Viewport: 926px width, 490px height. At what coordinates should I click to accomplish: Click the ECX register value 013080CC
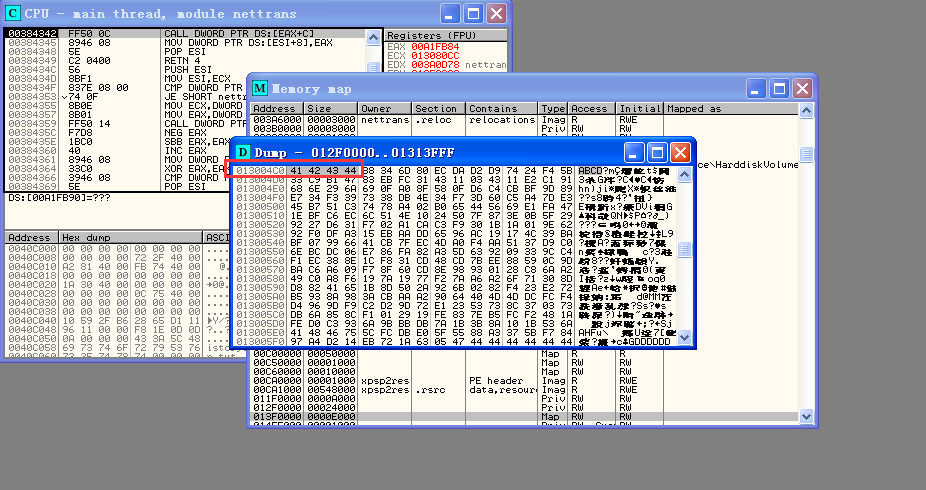[435, 55]
